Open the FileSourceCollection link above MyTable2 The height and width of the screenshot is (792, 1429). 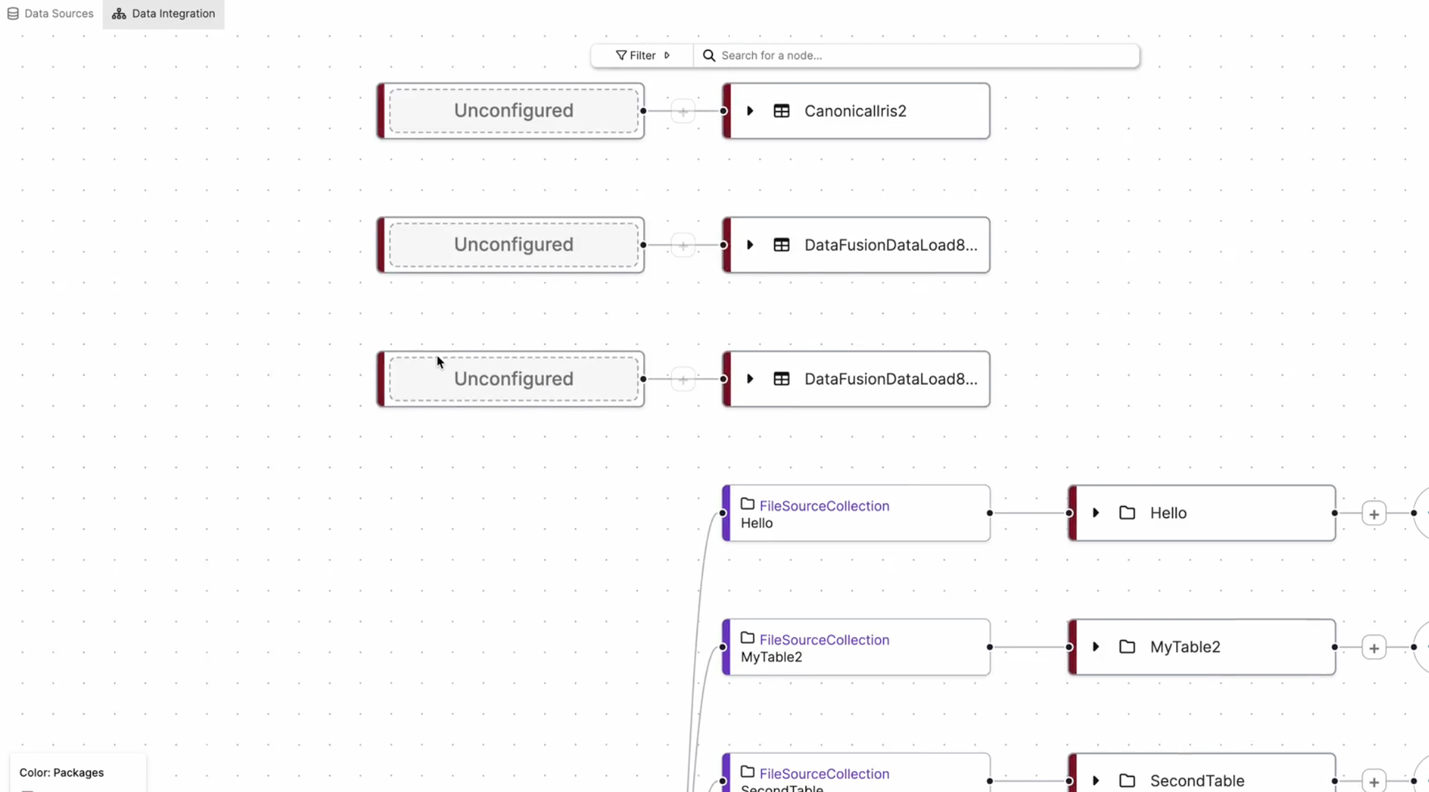pyautogui.click(x=824, y=640)
